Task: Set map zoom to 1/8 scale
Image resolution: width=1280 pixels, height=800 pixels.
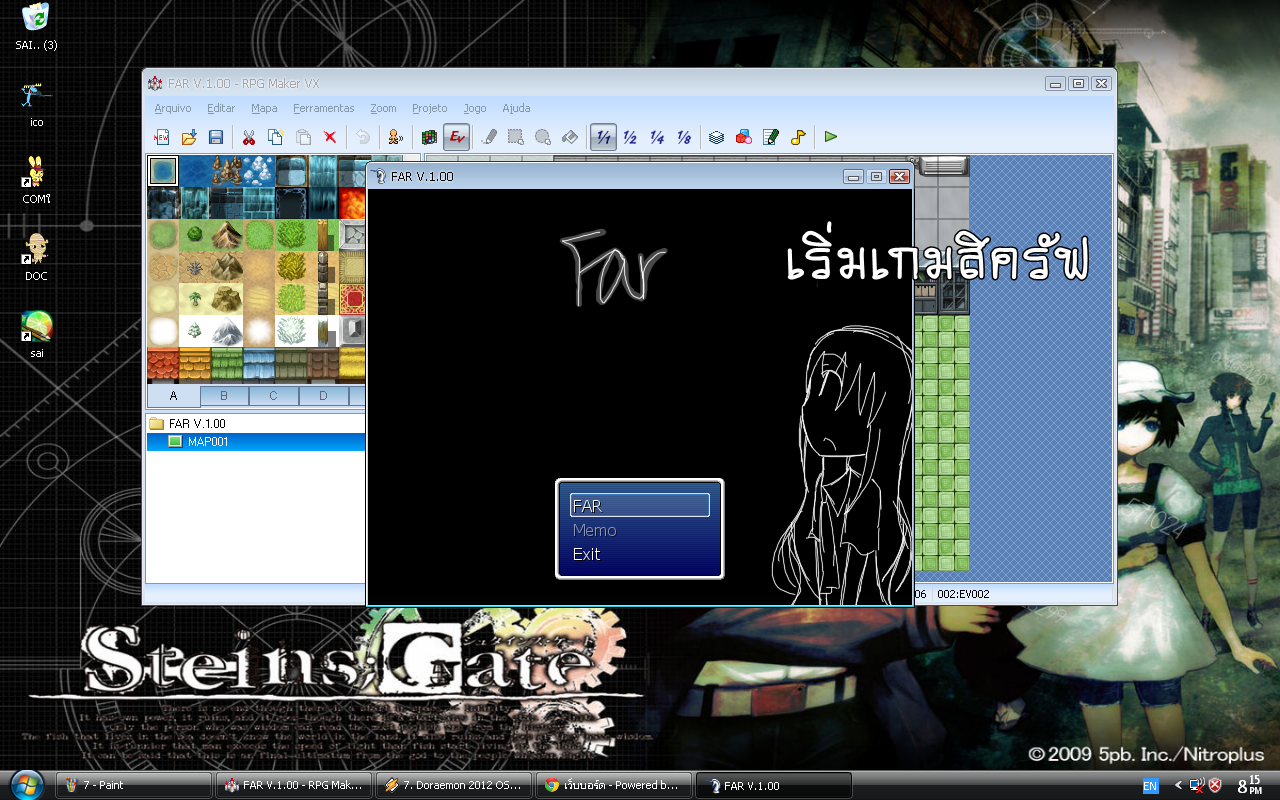Action: (684, 137)
